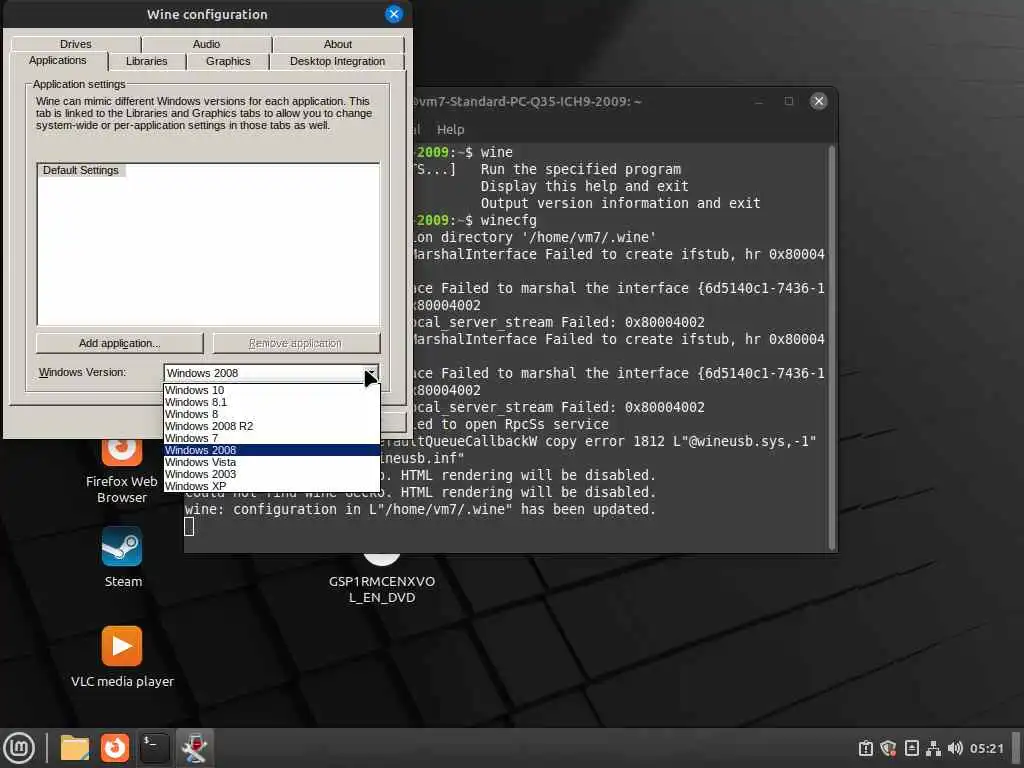Switch to the Graphics tab
Image resolution: width=1024 pixels, height=768 pixels.
tap(228, 61)
